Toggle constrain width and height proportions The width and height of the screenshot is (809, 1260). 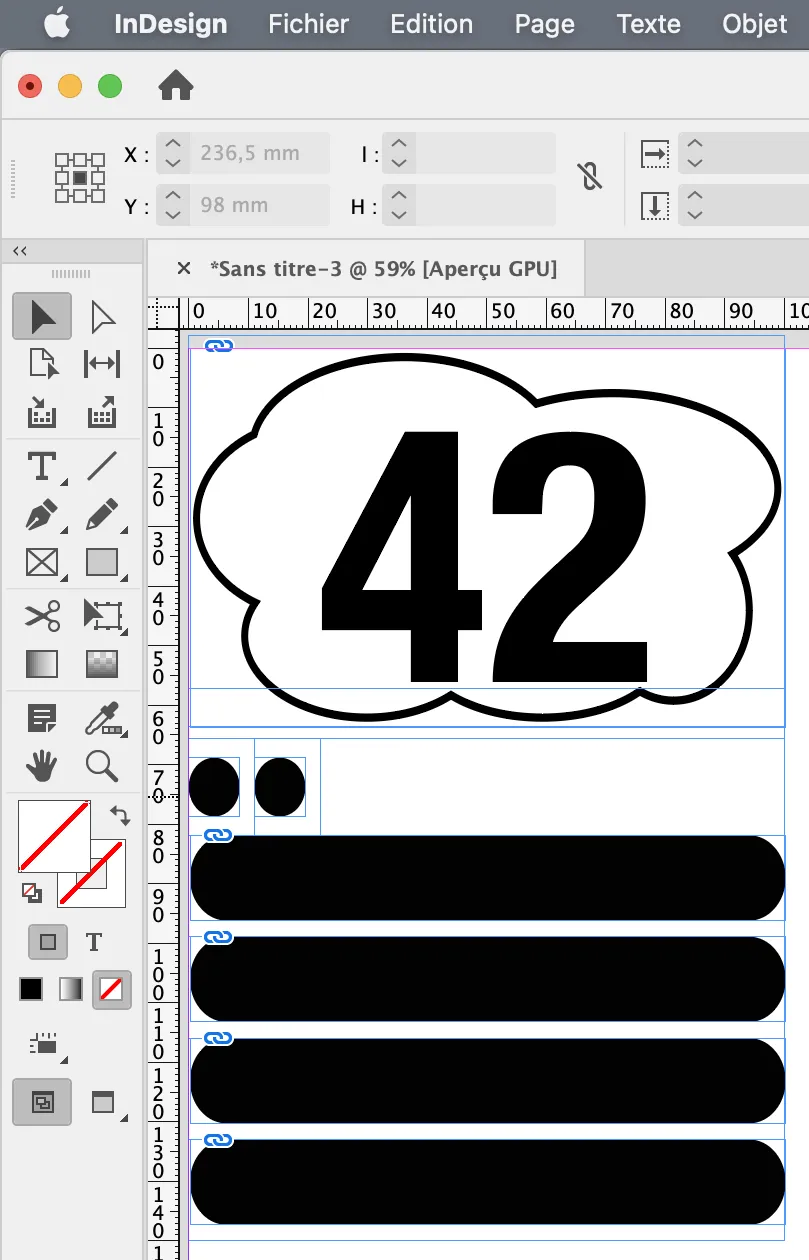[590, 177]
